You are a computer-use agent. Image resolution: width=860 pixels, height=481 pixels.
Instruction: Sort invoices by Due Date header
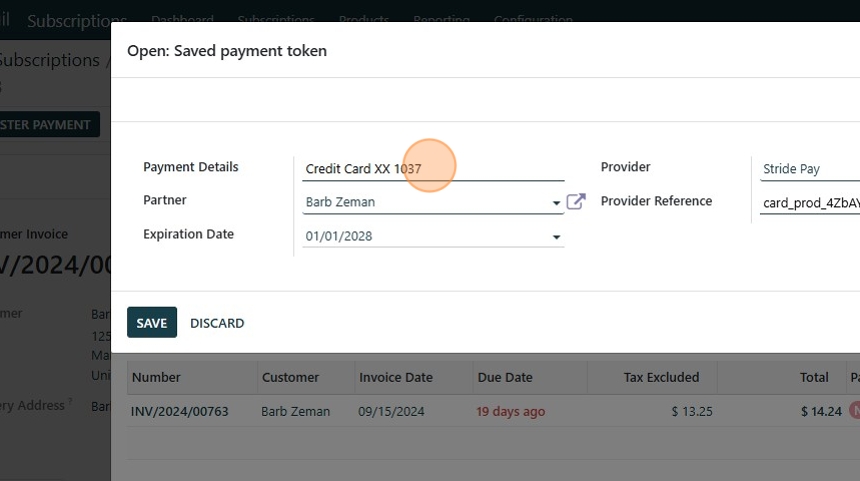(x=505, y=377)
